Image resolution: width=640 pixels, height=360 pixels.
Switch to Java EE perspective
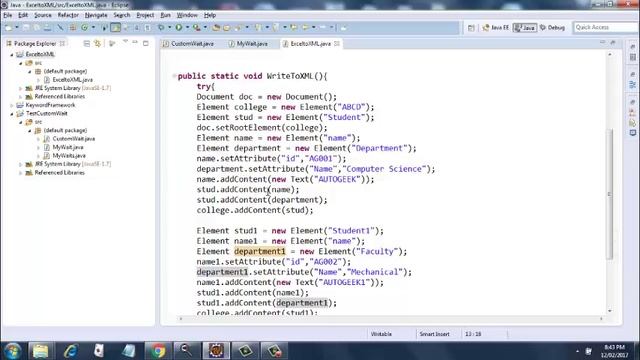click(x=496, y=27)
